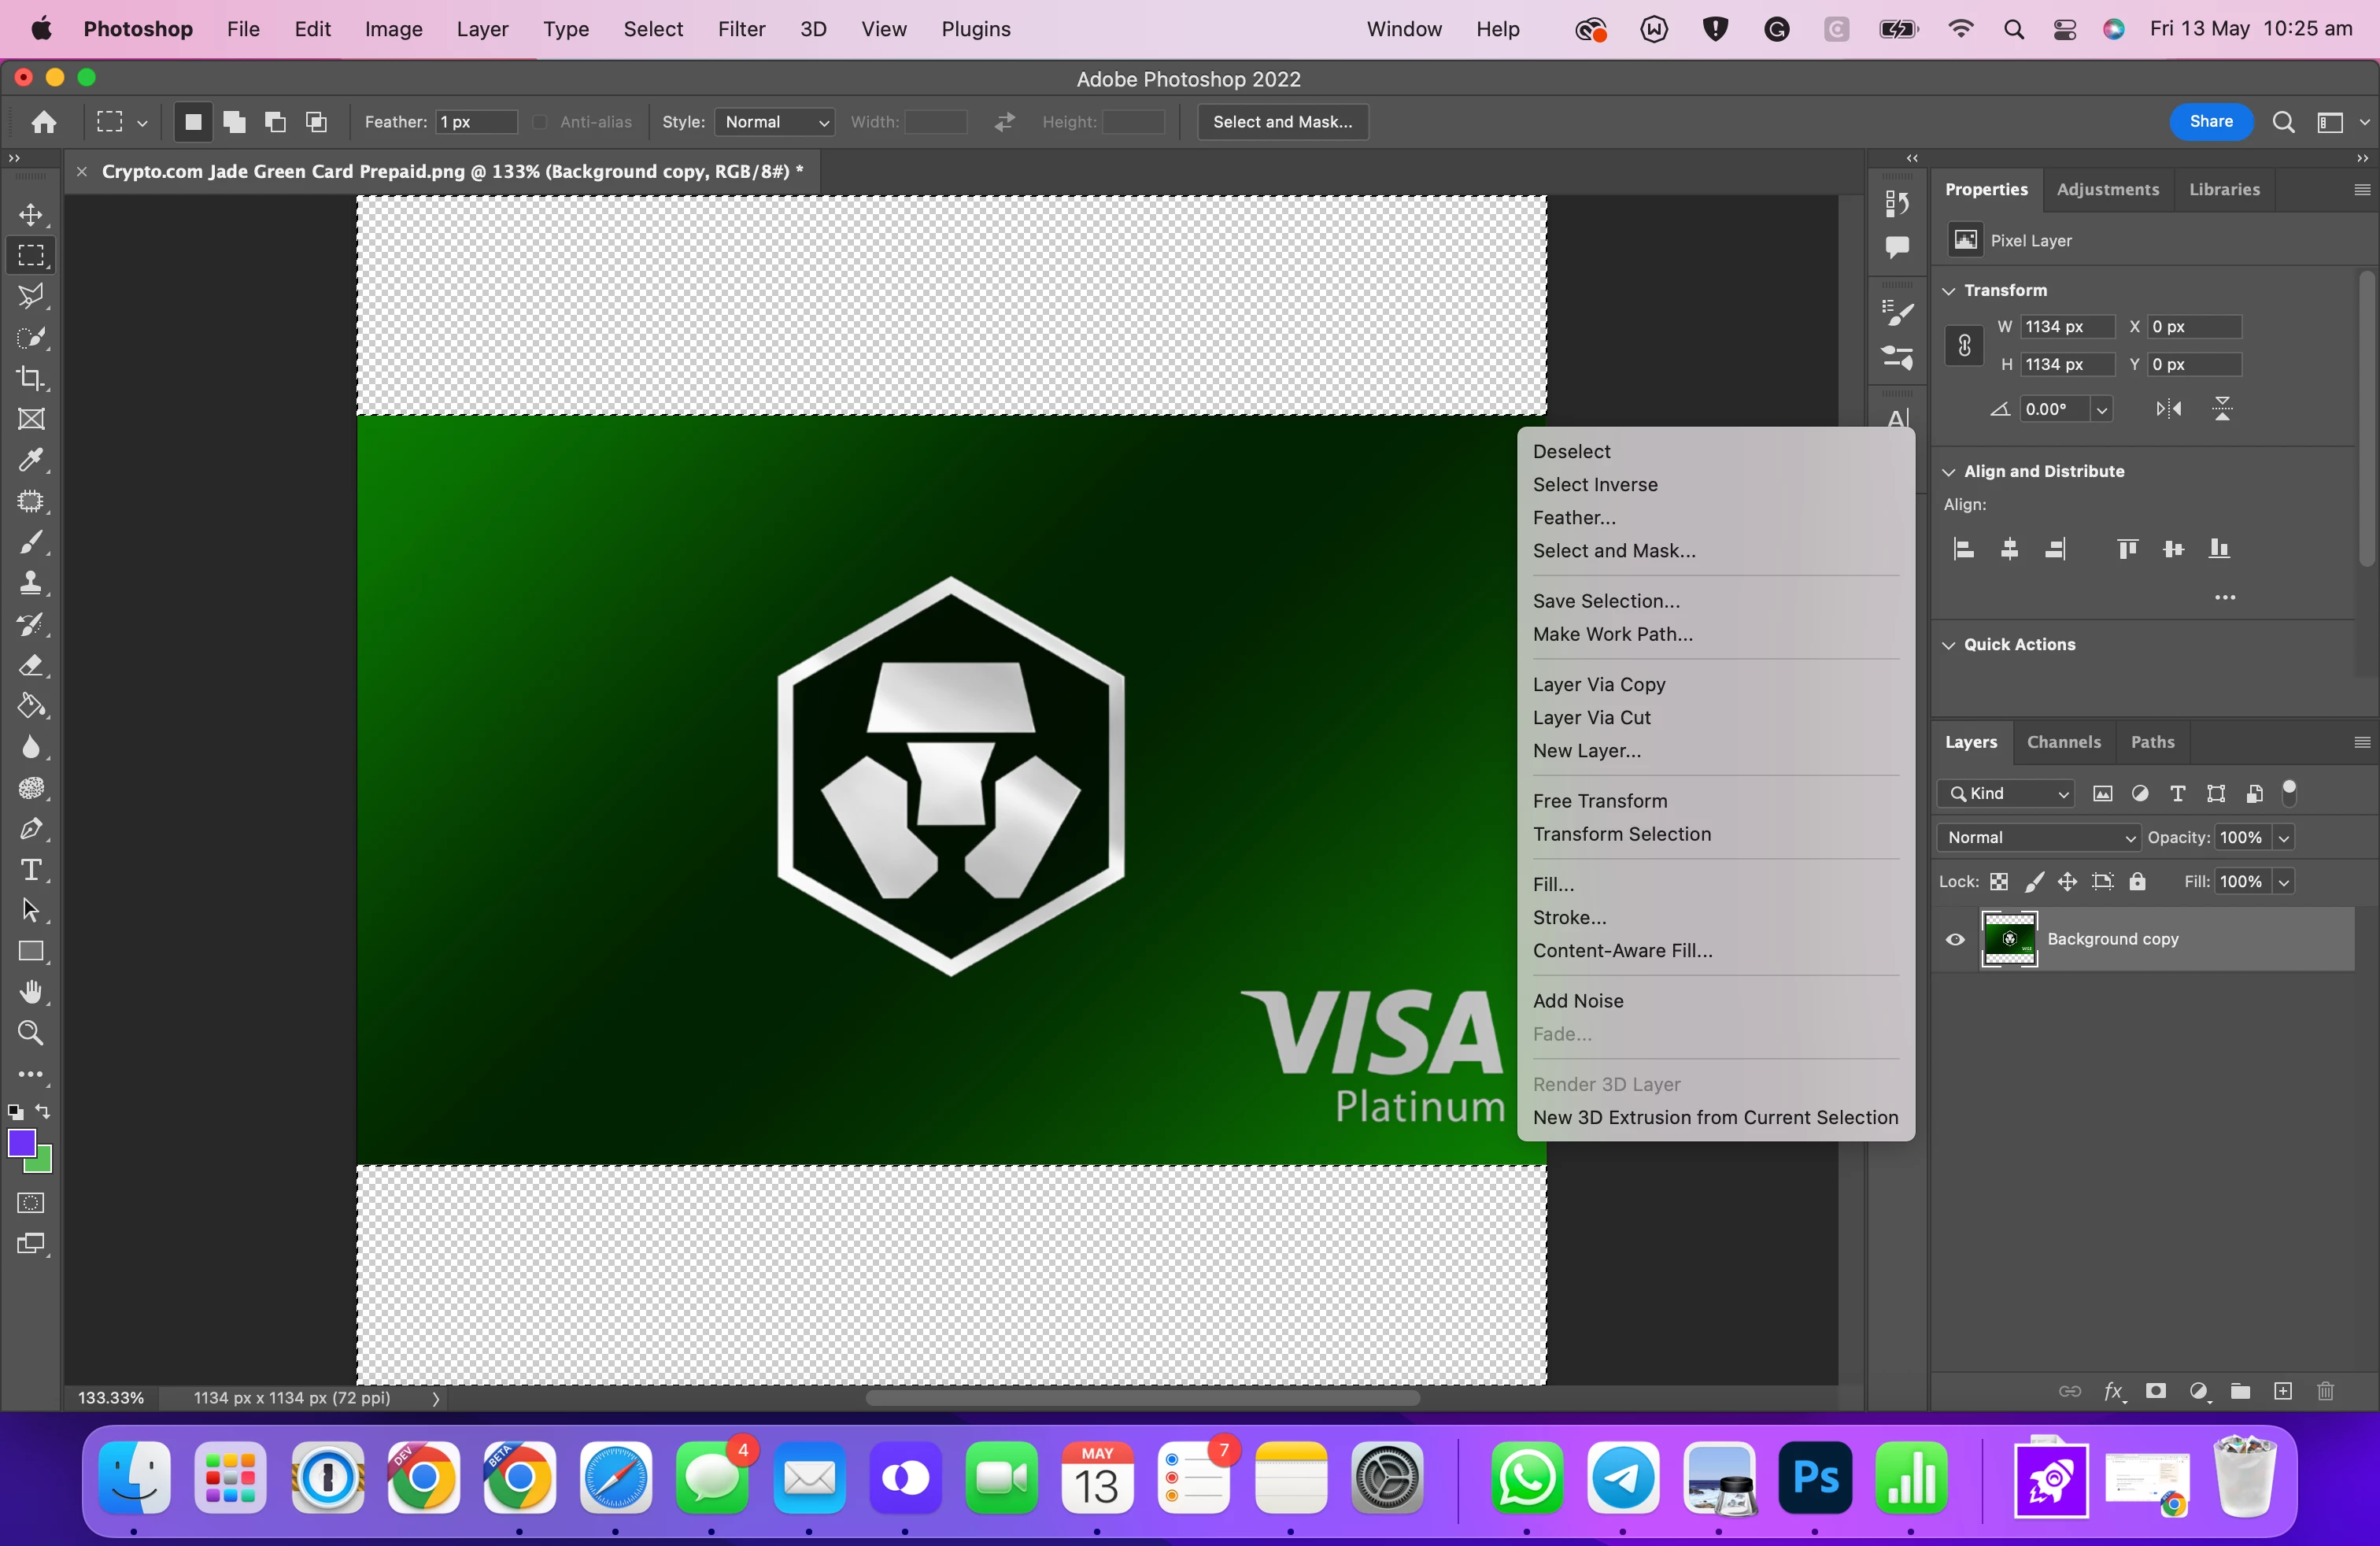The width and height of the screenshot is (2380, 1546).
Task: Click the Select and Mask... button
Action: [x=1282, y=122]
